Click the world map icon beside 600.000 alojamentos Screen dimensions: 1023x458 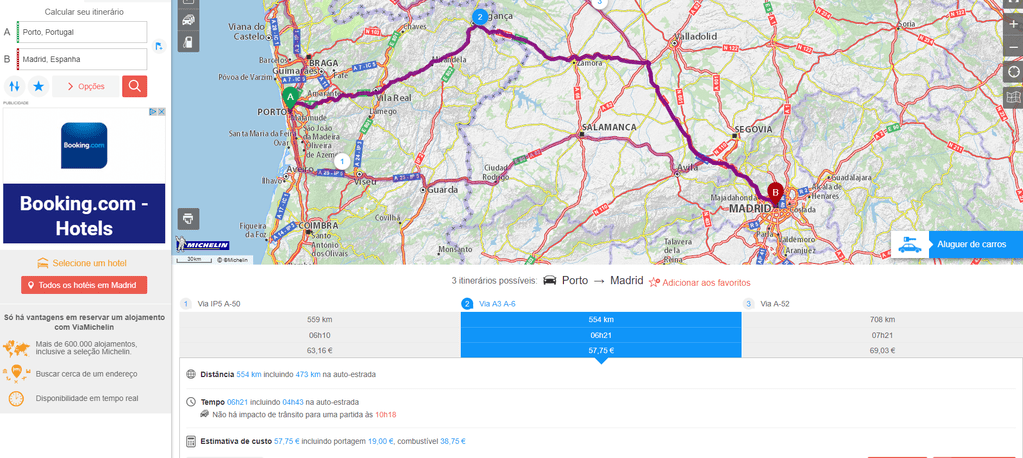click(x=16, y=346)
